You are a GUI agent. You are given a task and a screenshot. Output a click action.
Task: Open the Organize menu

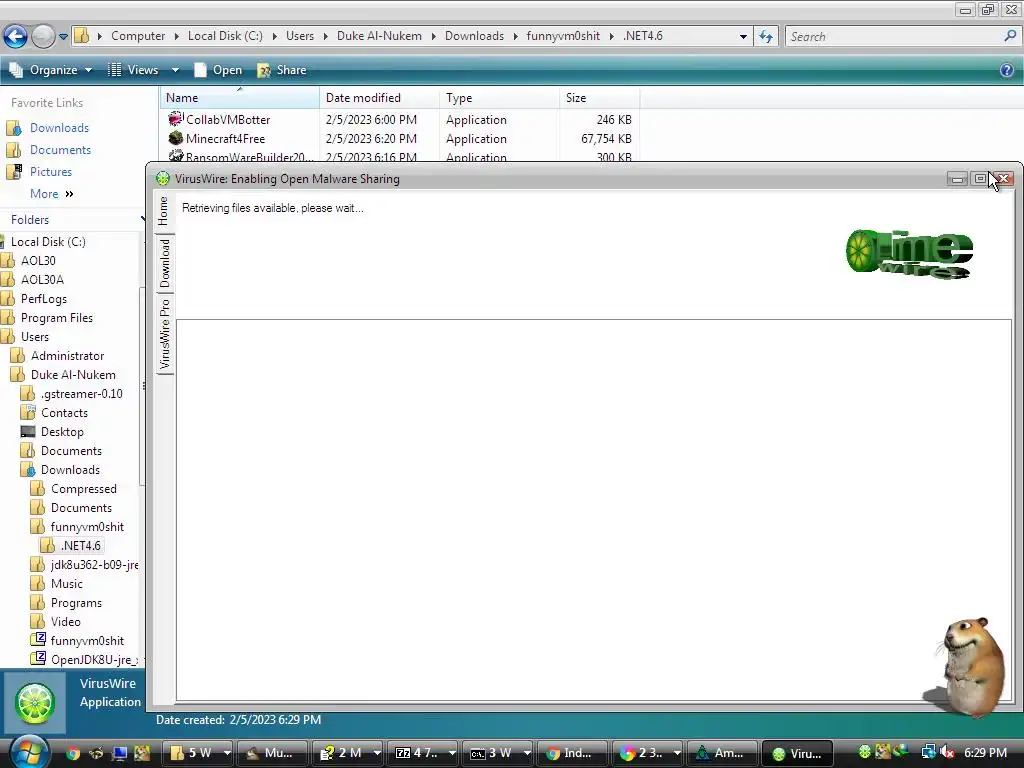(51, 70)
